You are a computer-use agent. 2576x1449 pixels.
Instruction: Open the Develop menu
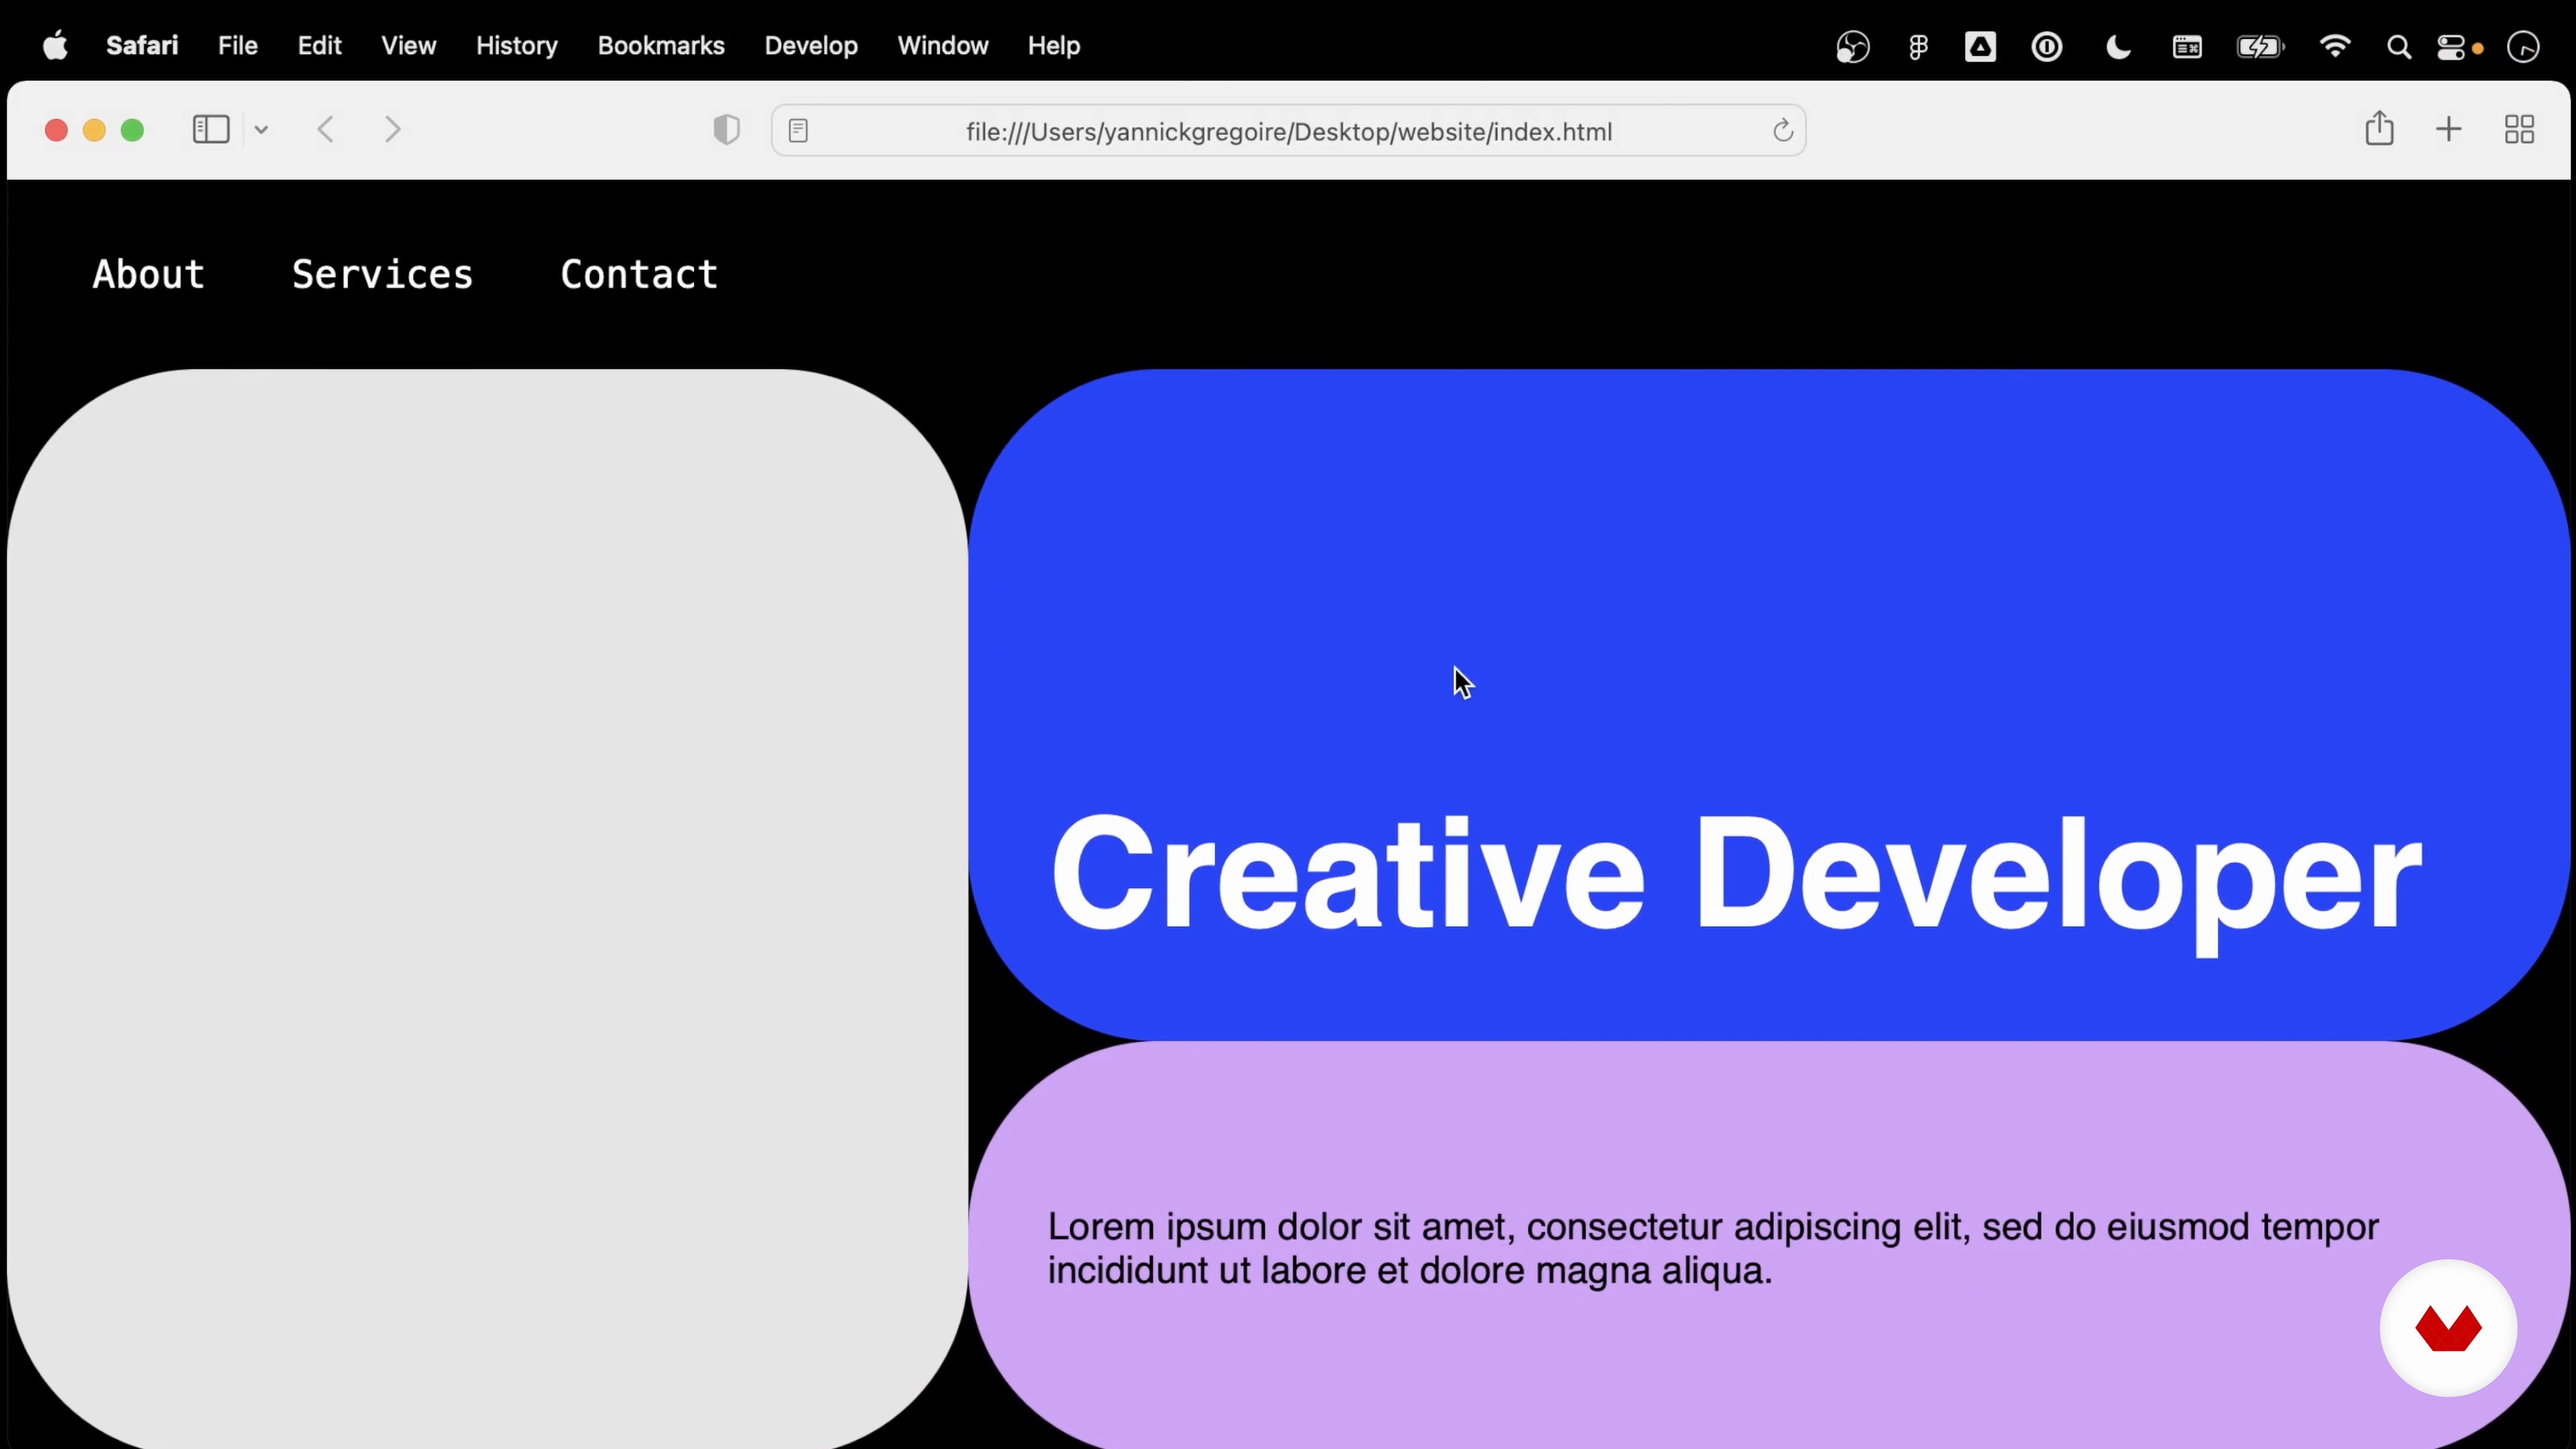[x=811, y=46]
